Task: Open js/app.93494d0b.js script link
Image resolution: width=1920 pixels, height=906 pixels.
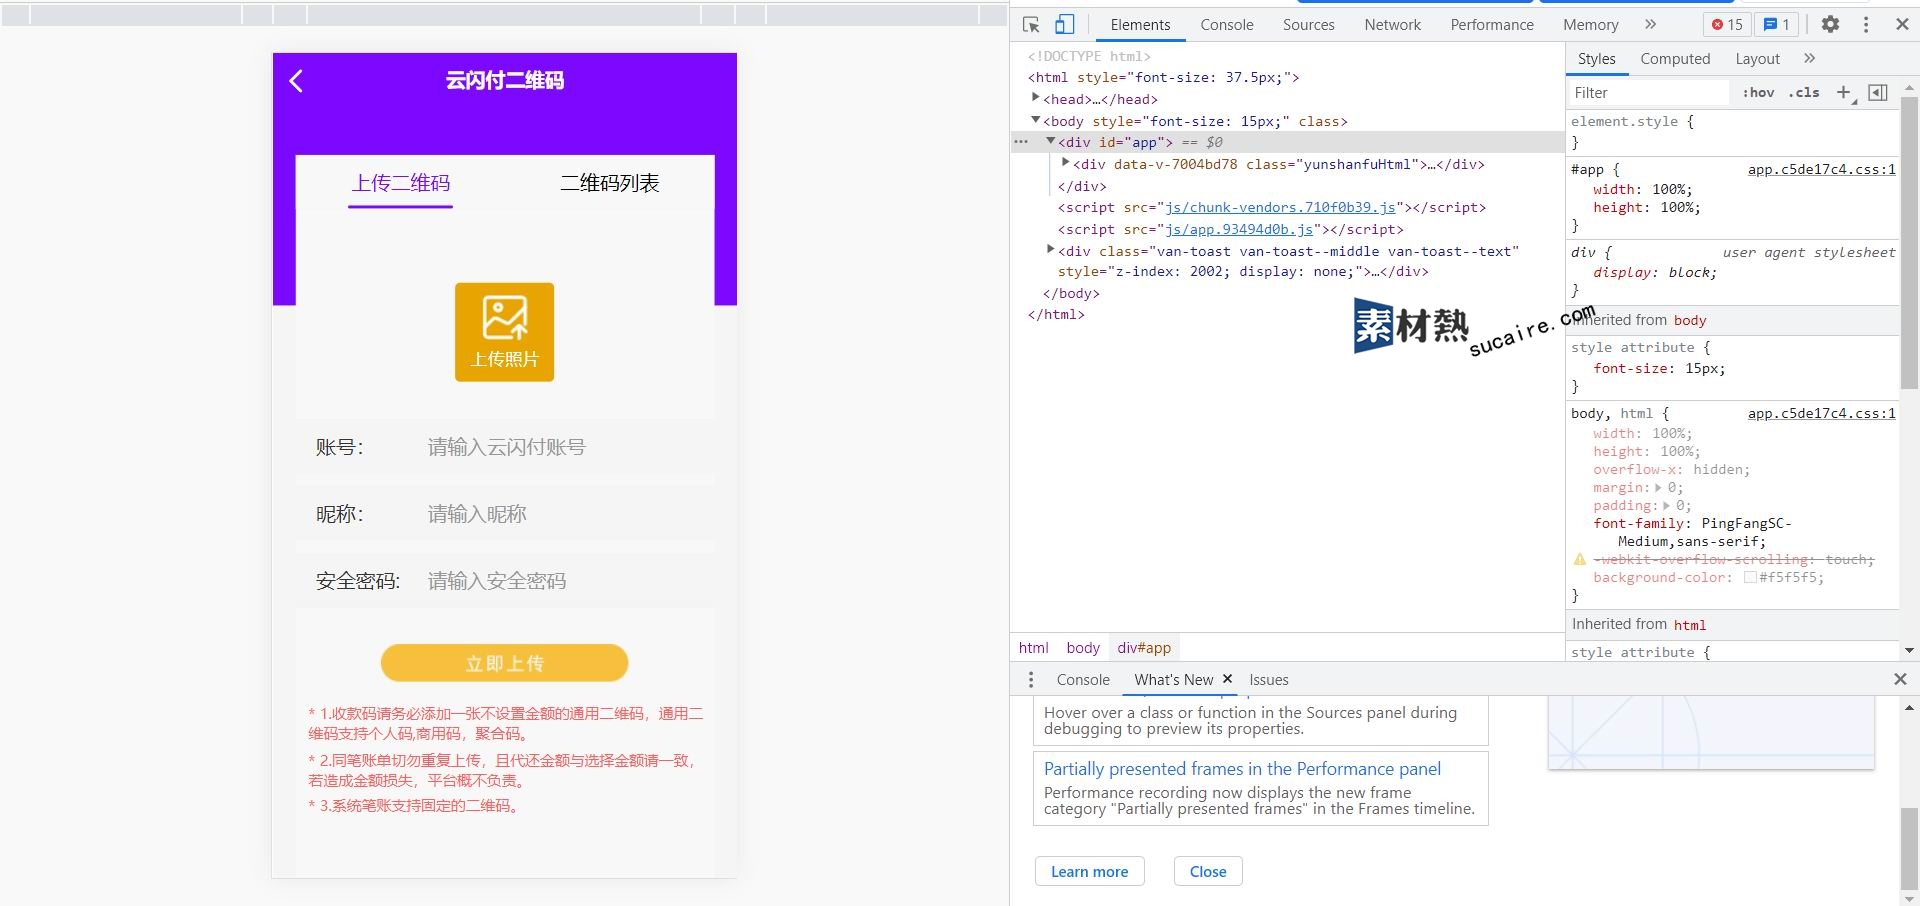Action: 1239,229
